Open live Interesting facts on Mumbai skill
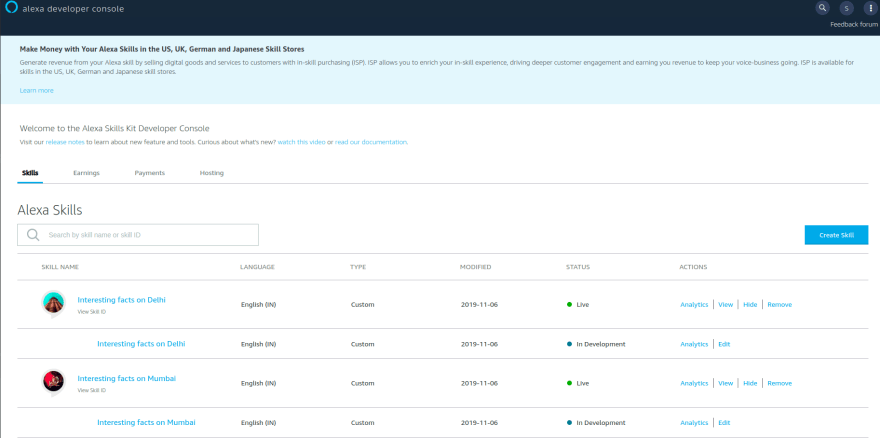The height and width of the screenshot is (438, 880). (x=127, y=378)
